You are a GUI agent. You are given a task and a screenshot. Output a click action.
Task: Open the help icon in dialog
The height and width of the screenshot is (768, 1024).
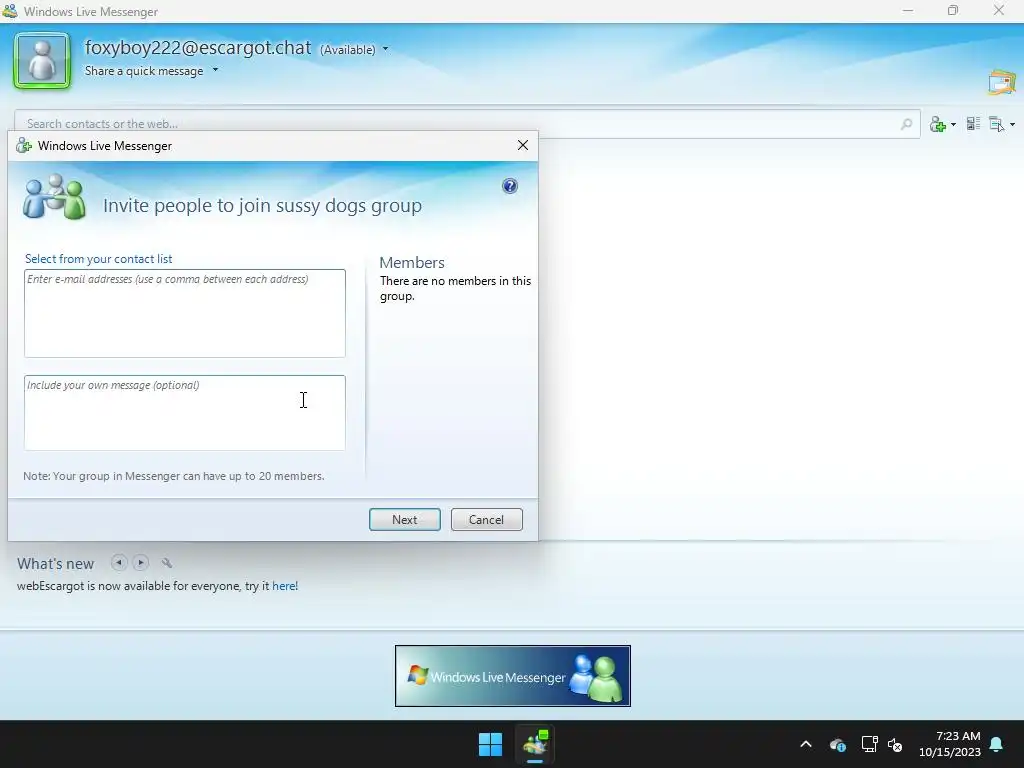tap(509, 186)
